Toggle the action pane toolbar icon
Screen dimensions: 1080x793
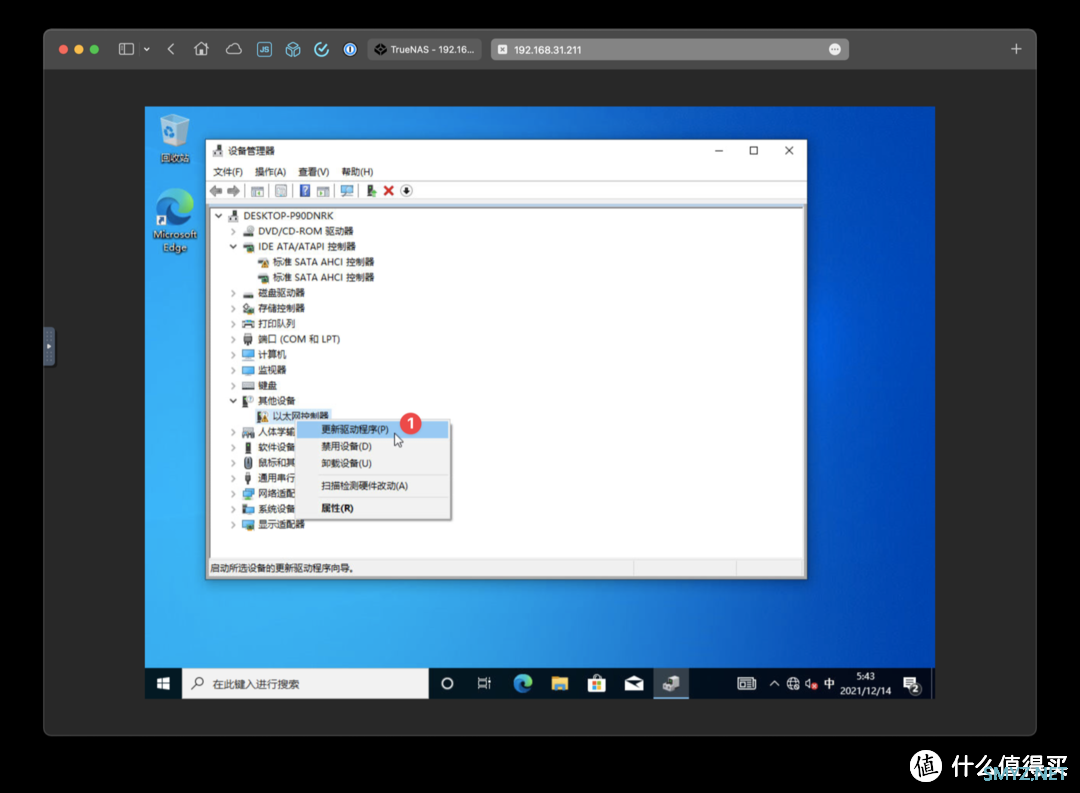[322, 191]
